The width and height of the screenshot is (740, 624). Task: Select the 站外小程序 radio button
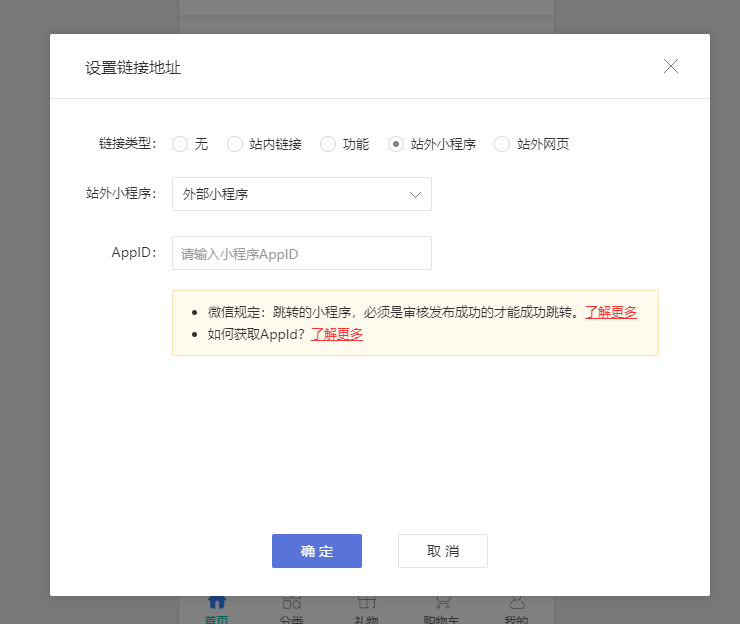395,144
